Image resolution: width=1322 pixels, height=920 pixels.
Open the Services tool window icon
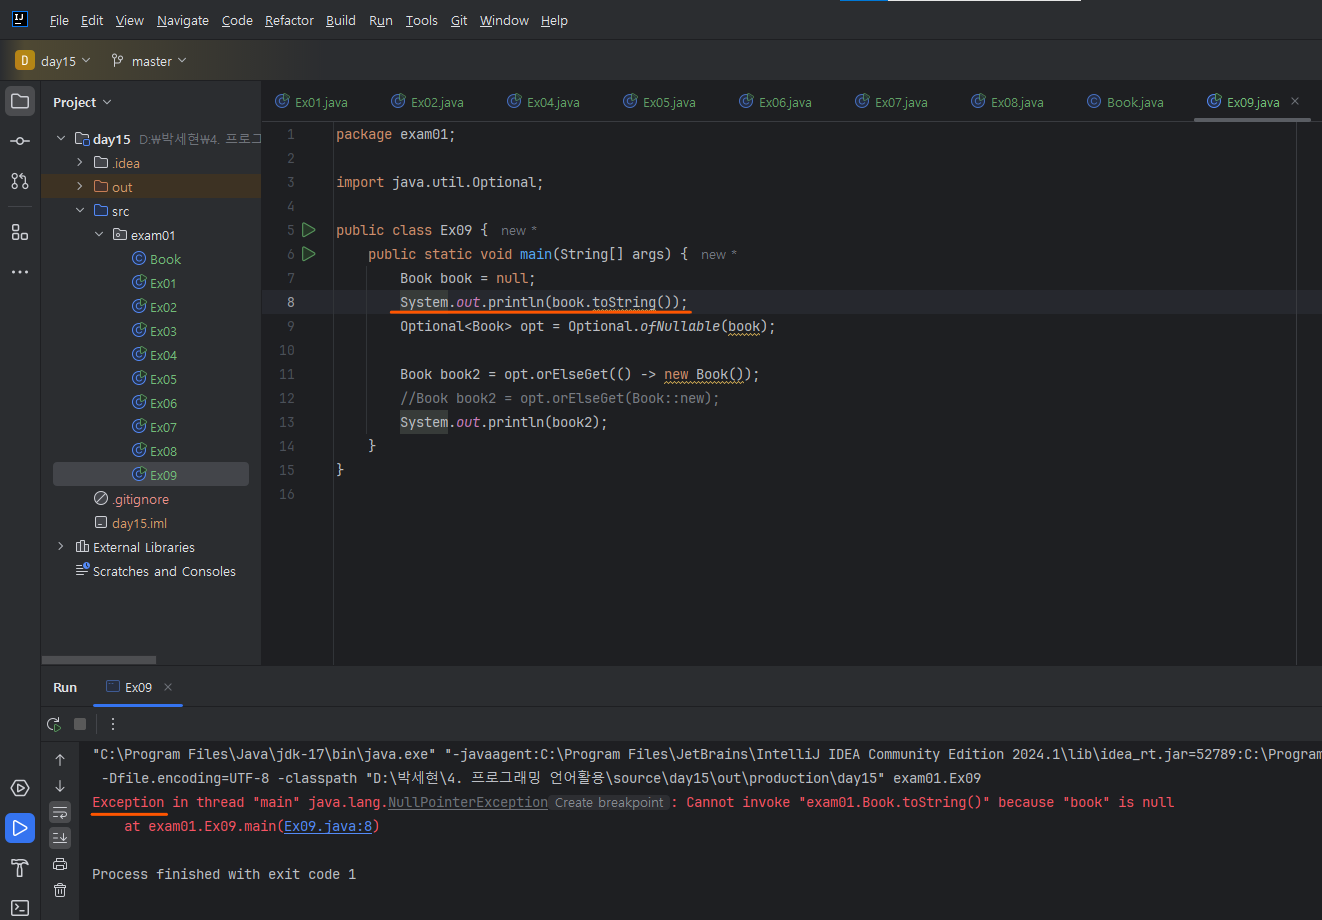pyautogui.click(x=20, y=788)
